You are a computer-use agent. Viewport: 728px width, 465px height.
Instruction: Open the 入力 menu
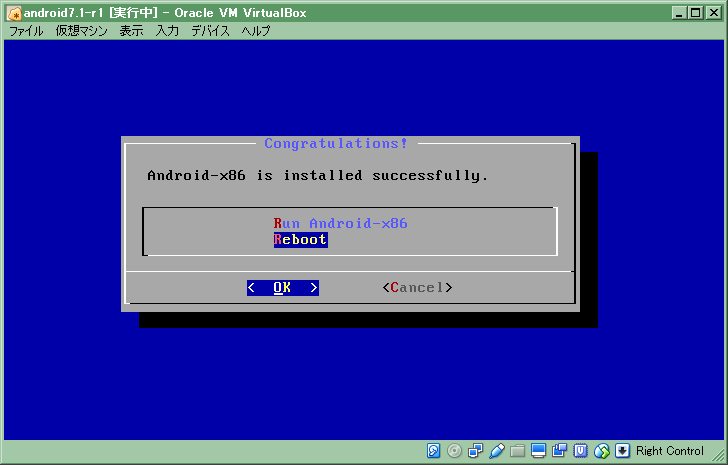[167, 31]
